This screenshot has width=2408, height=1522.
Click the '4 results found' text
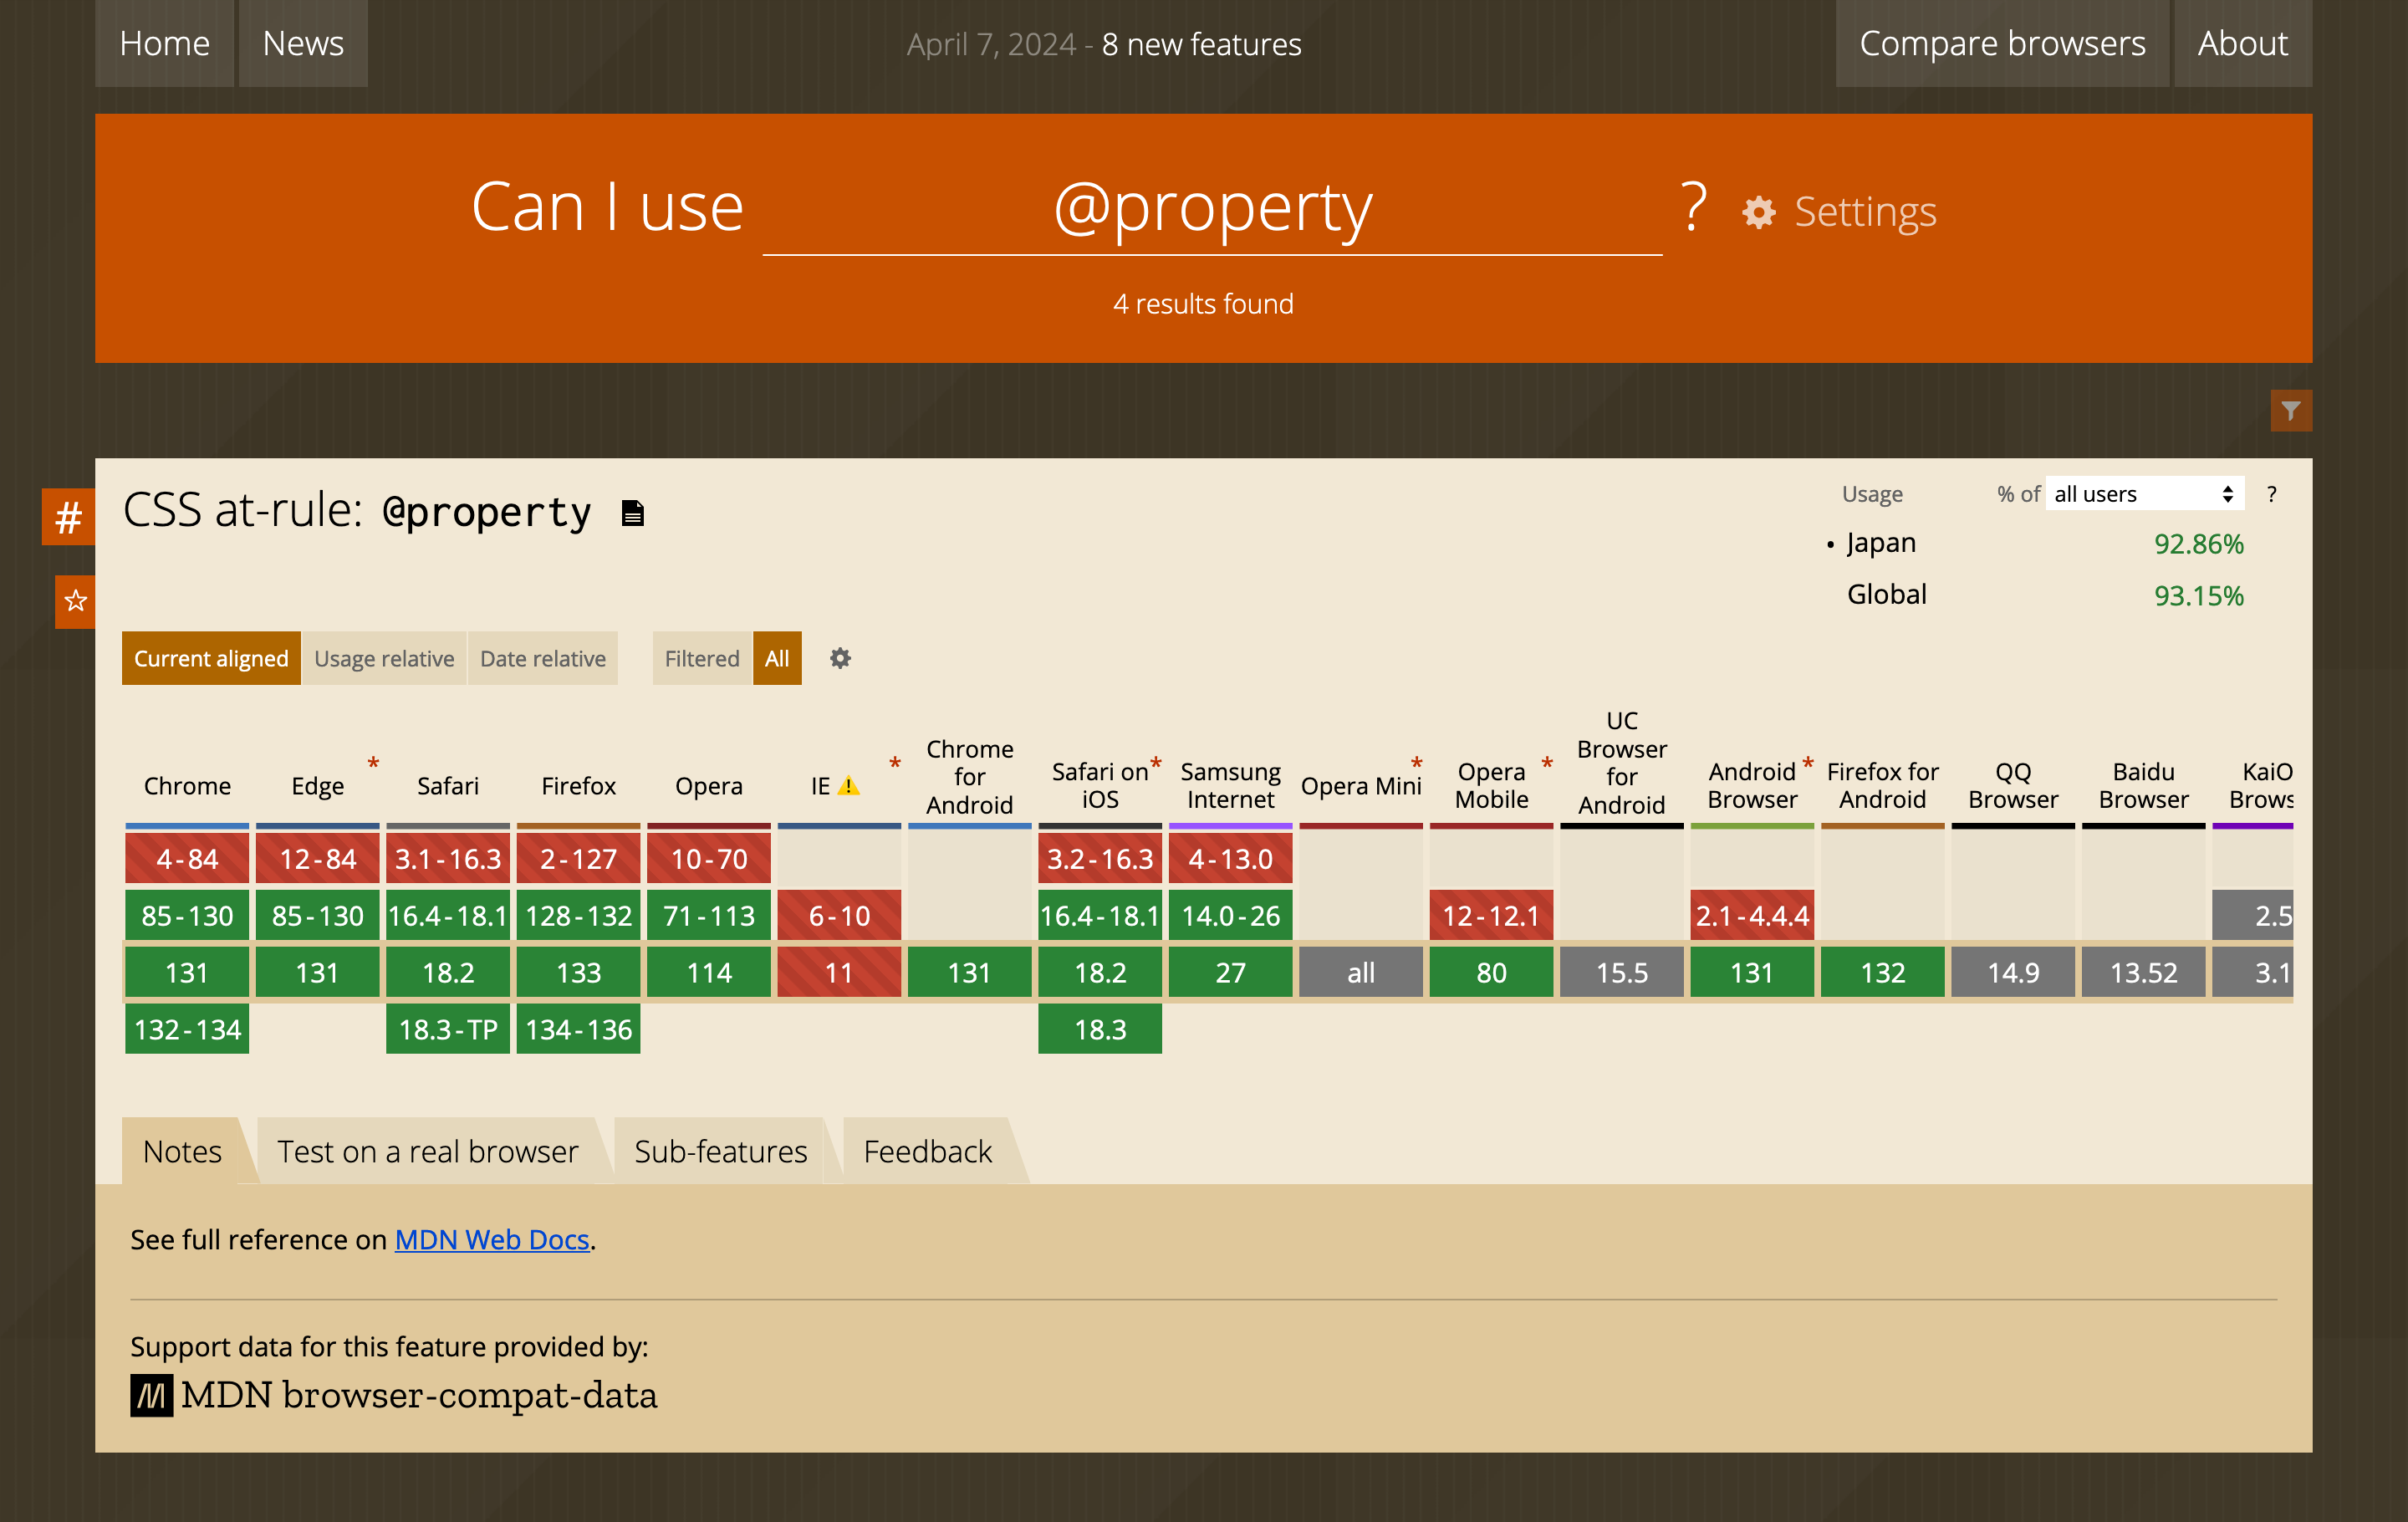point(1203,303)
